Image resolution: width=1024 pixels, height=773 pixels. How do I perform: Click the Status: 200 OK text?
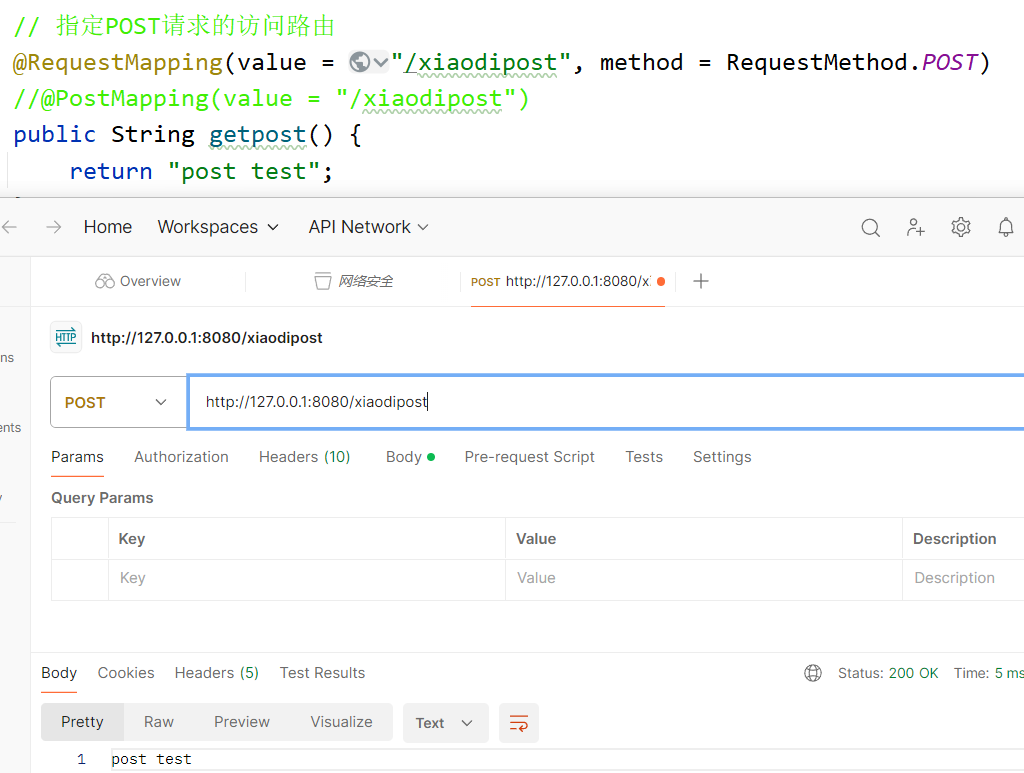pyautogui.click(x=888, y=673)
